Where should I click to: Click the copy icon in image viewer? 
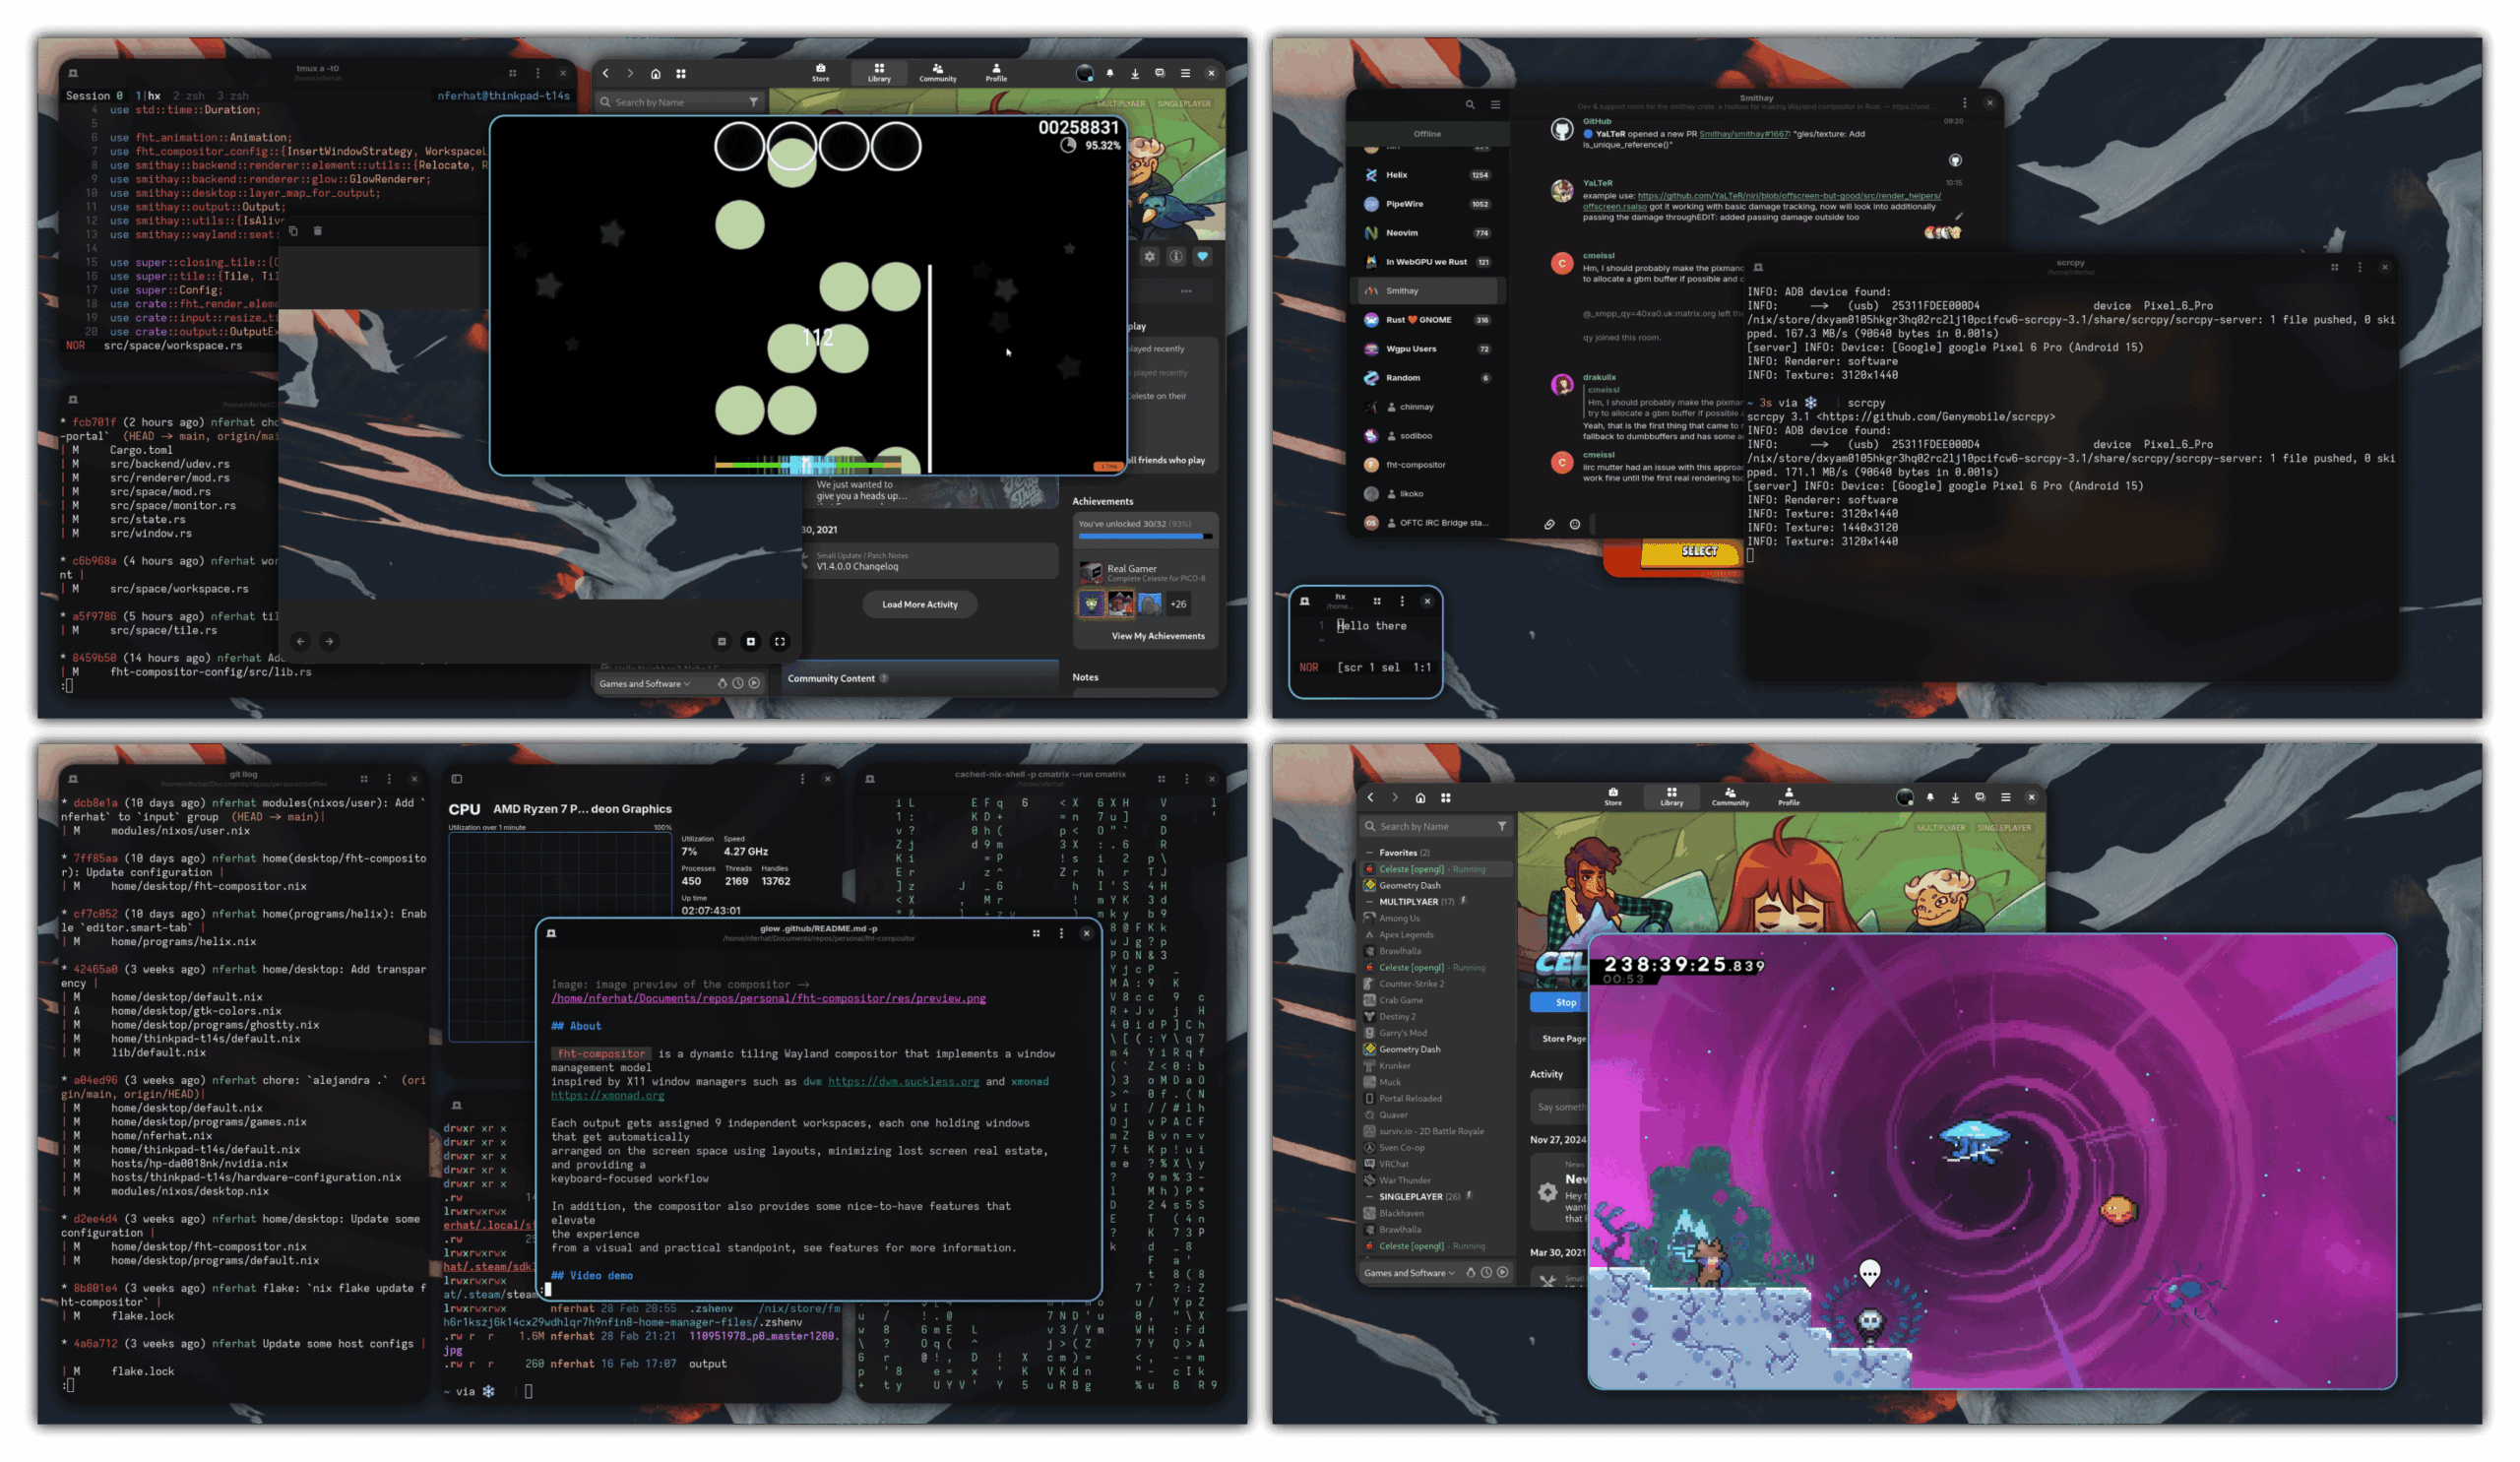293,231
